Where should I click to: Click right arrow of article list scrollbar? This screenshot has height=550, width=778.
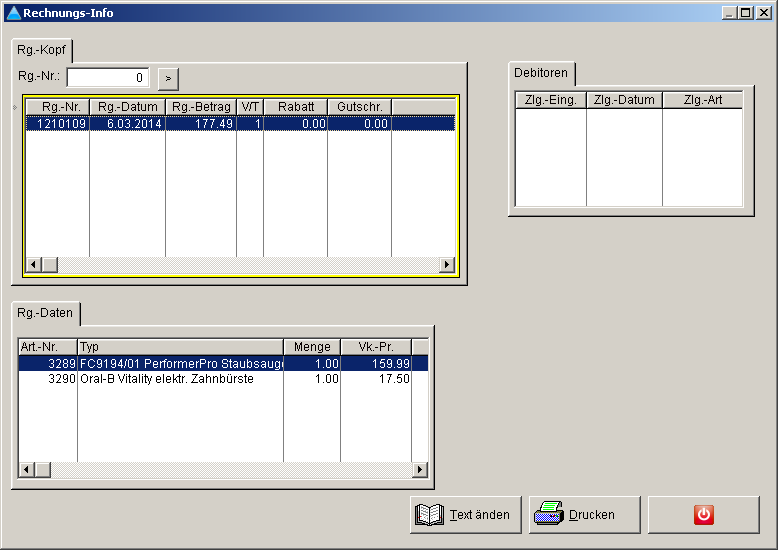(420, 469)
